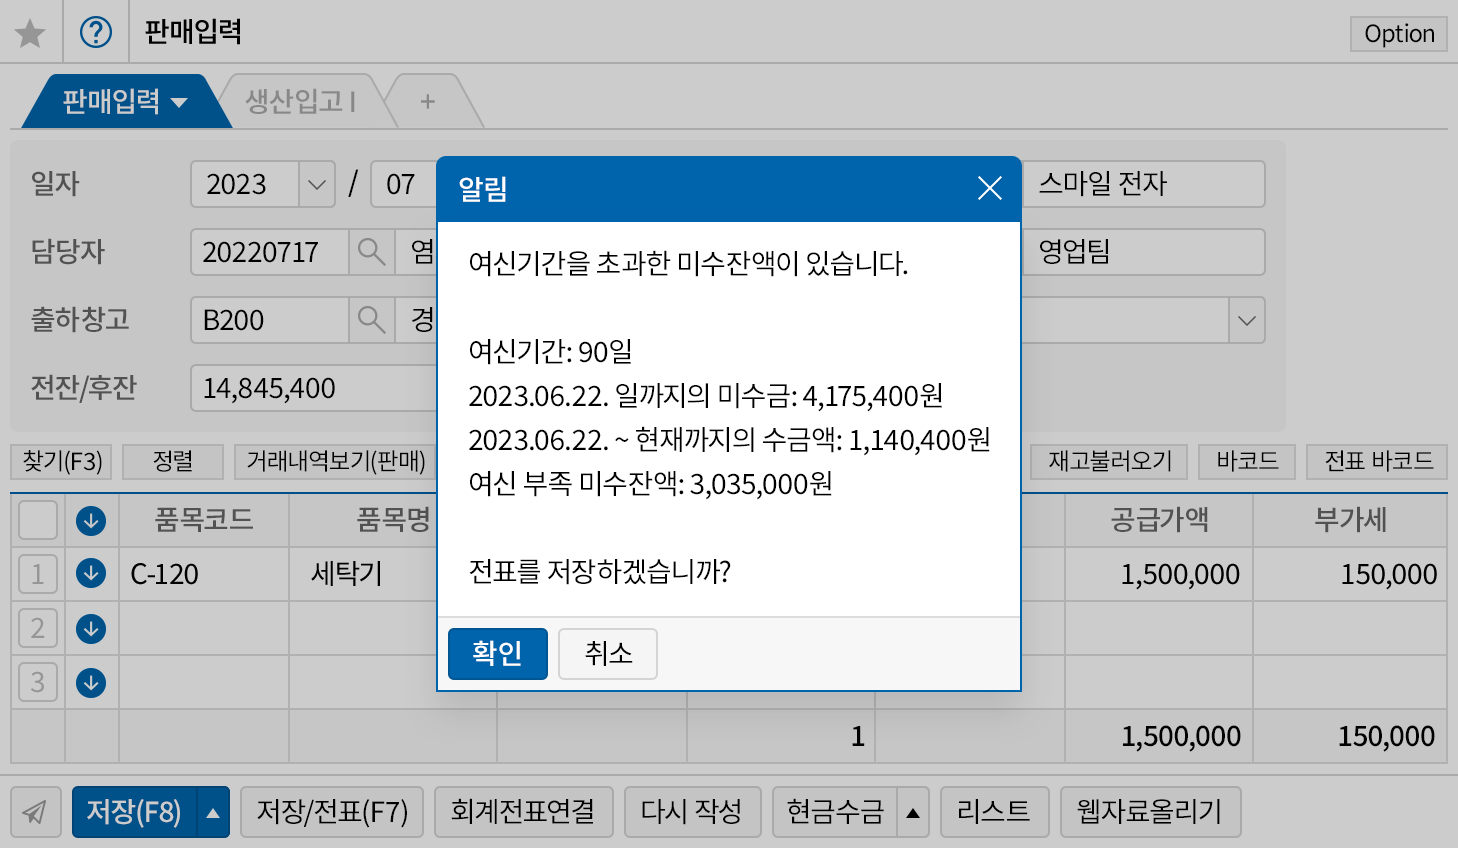Viewport: 1458px width, 848px height.
Task: Expand the year 2023 dropdown
Action: pyautogui.click(x=317, y=185)
